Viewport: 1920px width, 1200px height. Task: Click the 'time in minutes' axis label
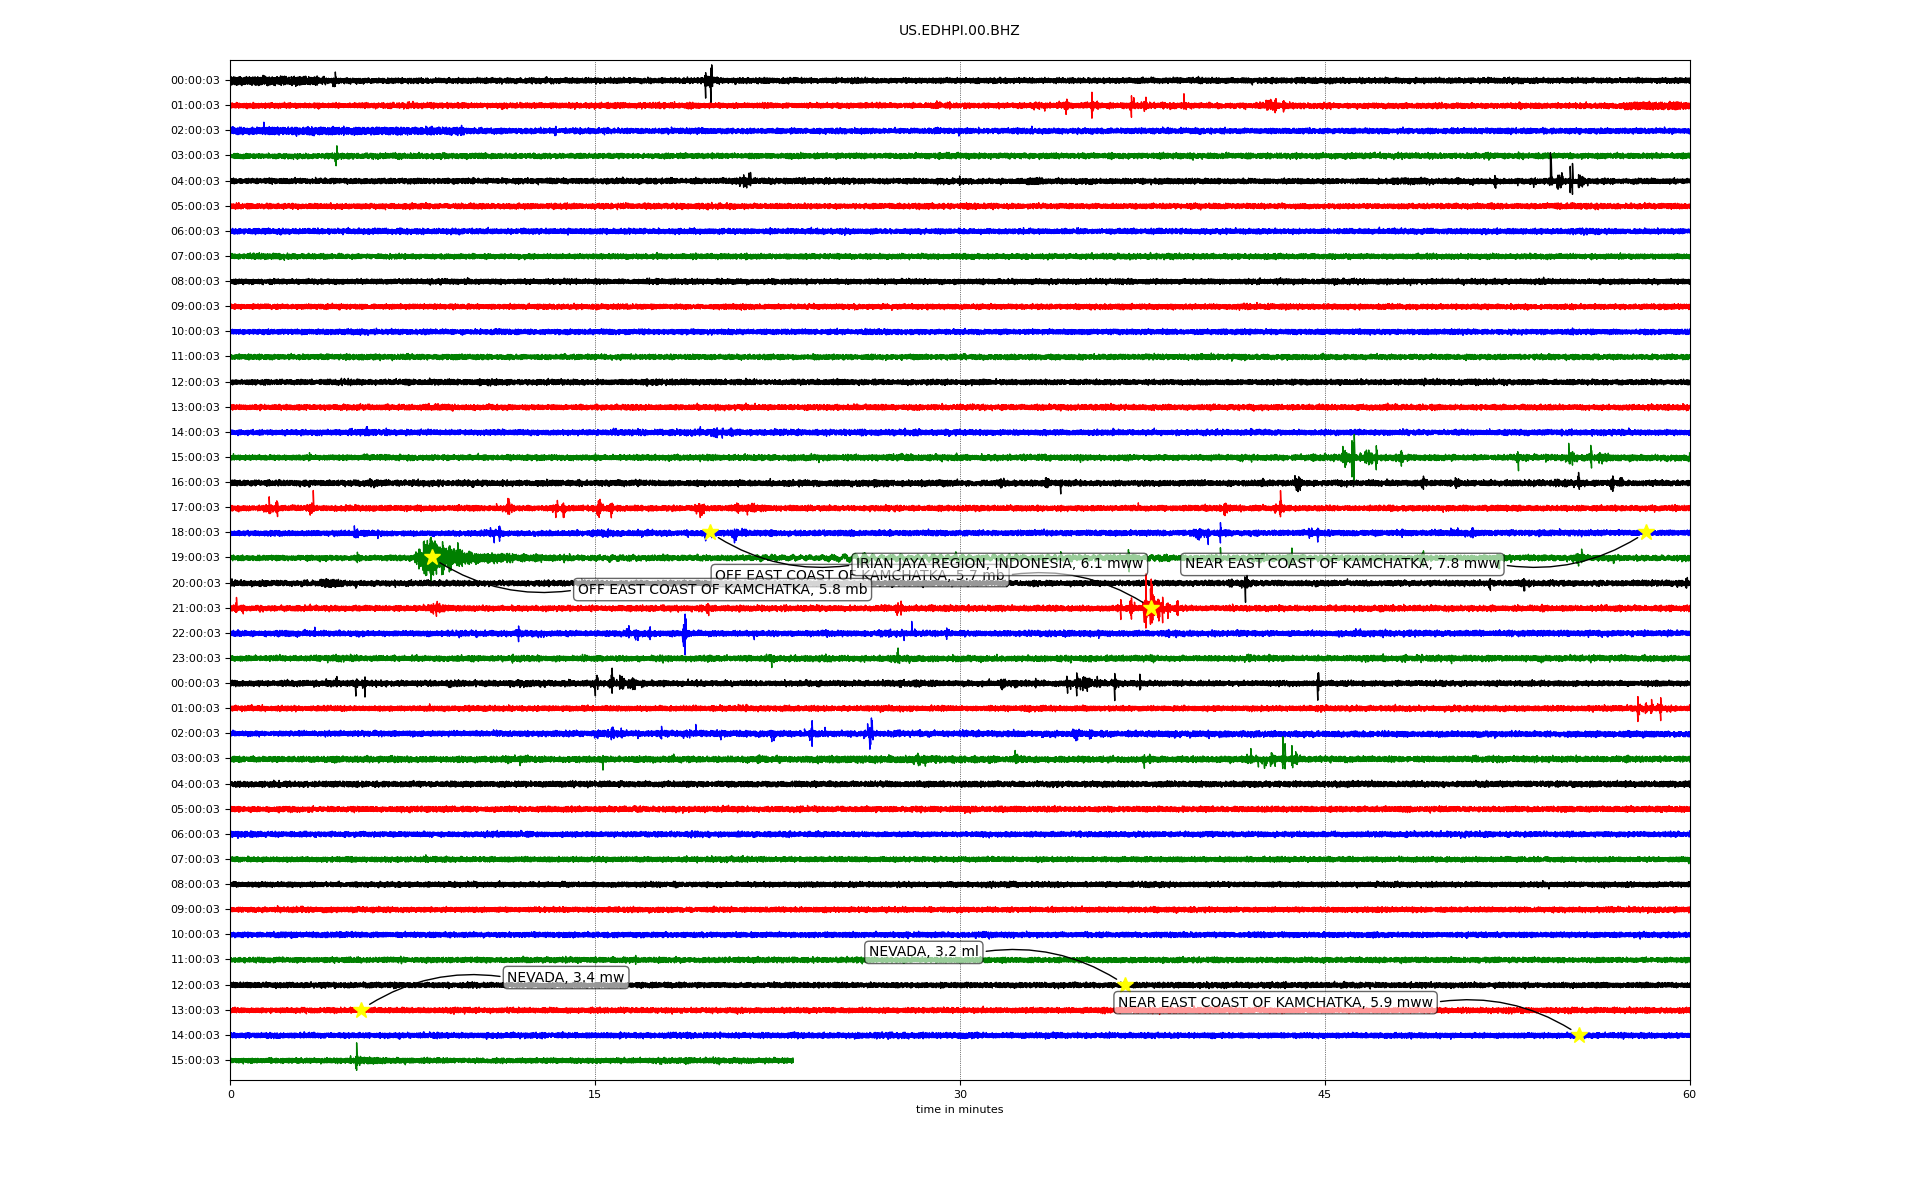(x=959, y=1110)
